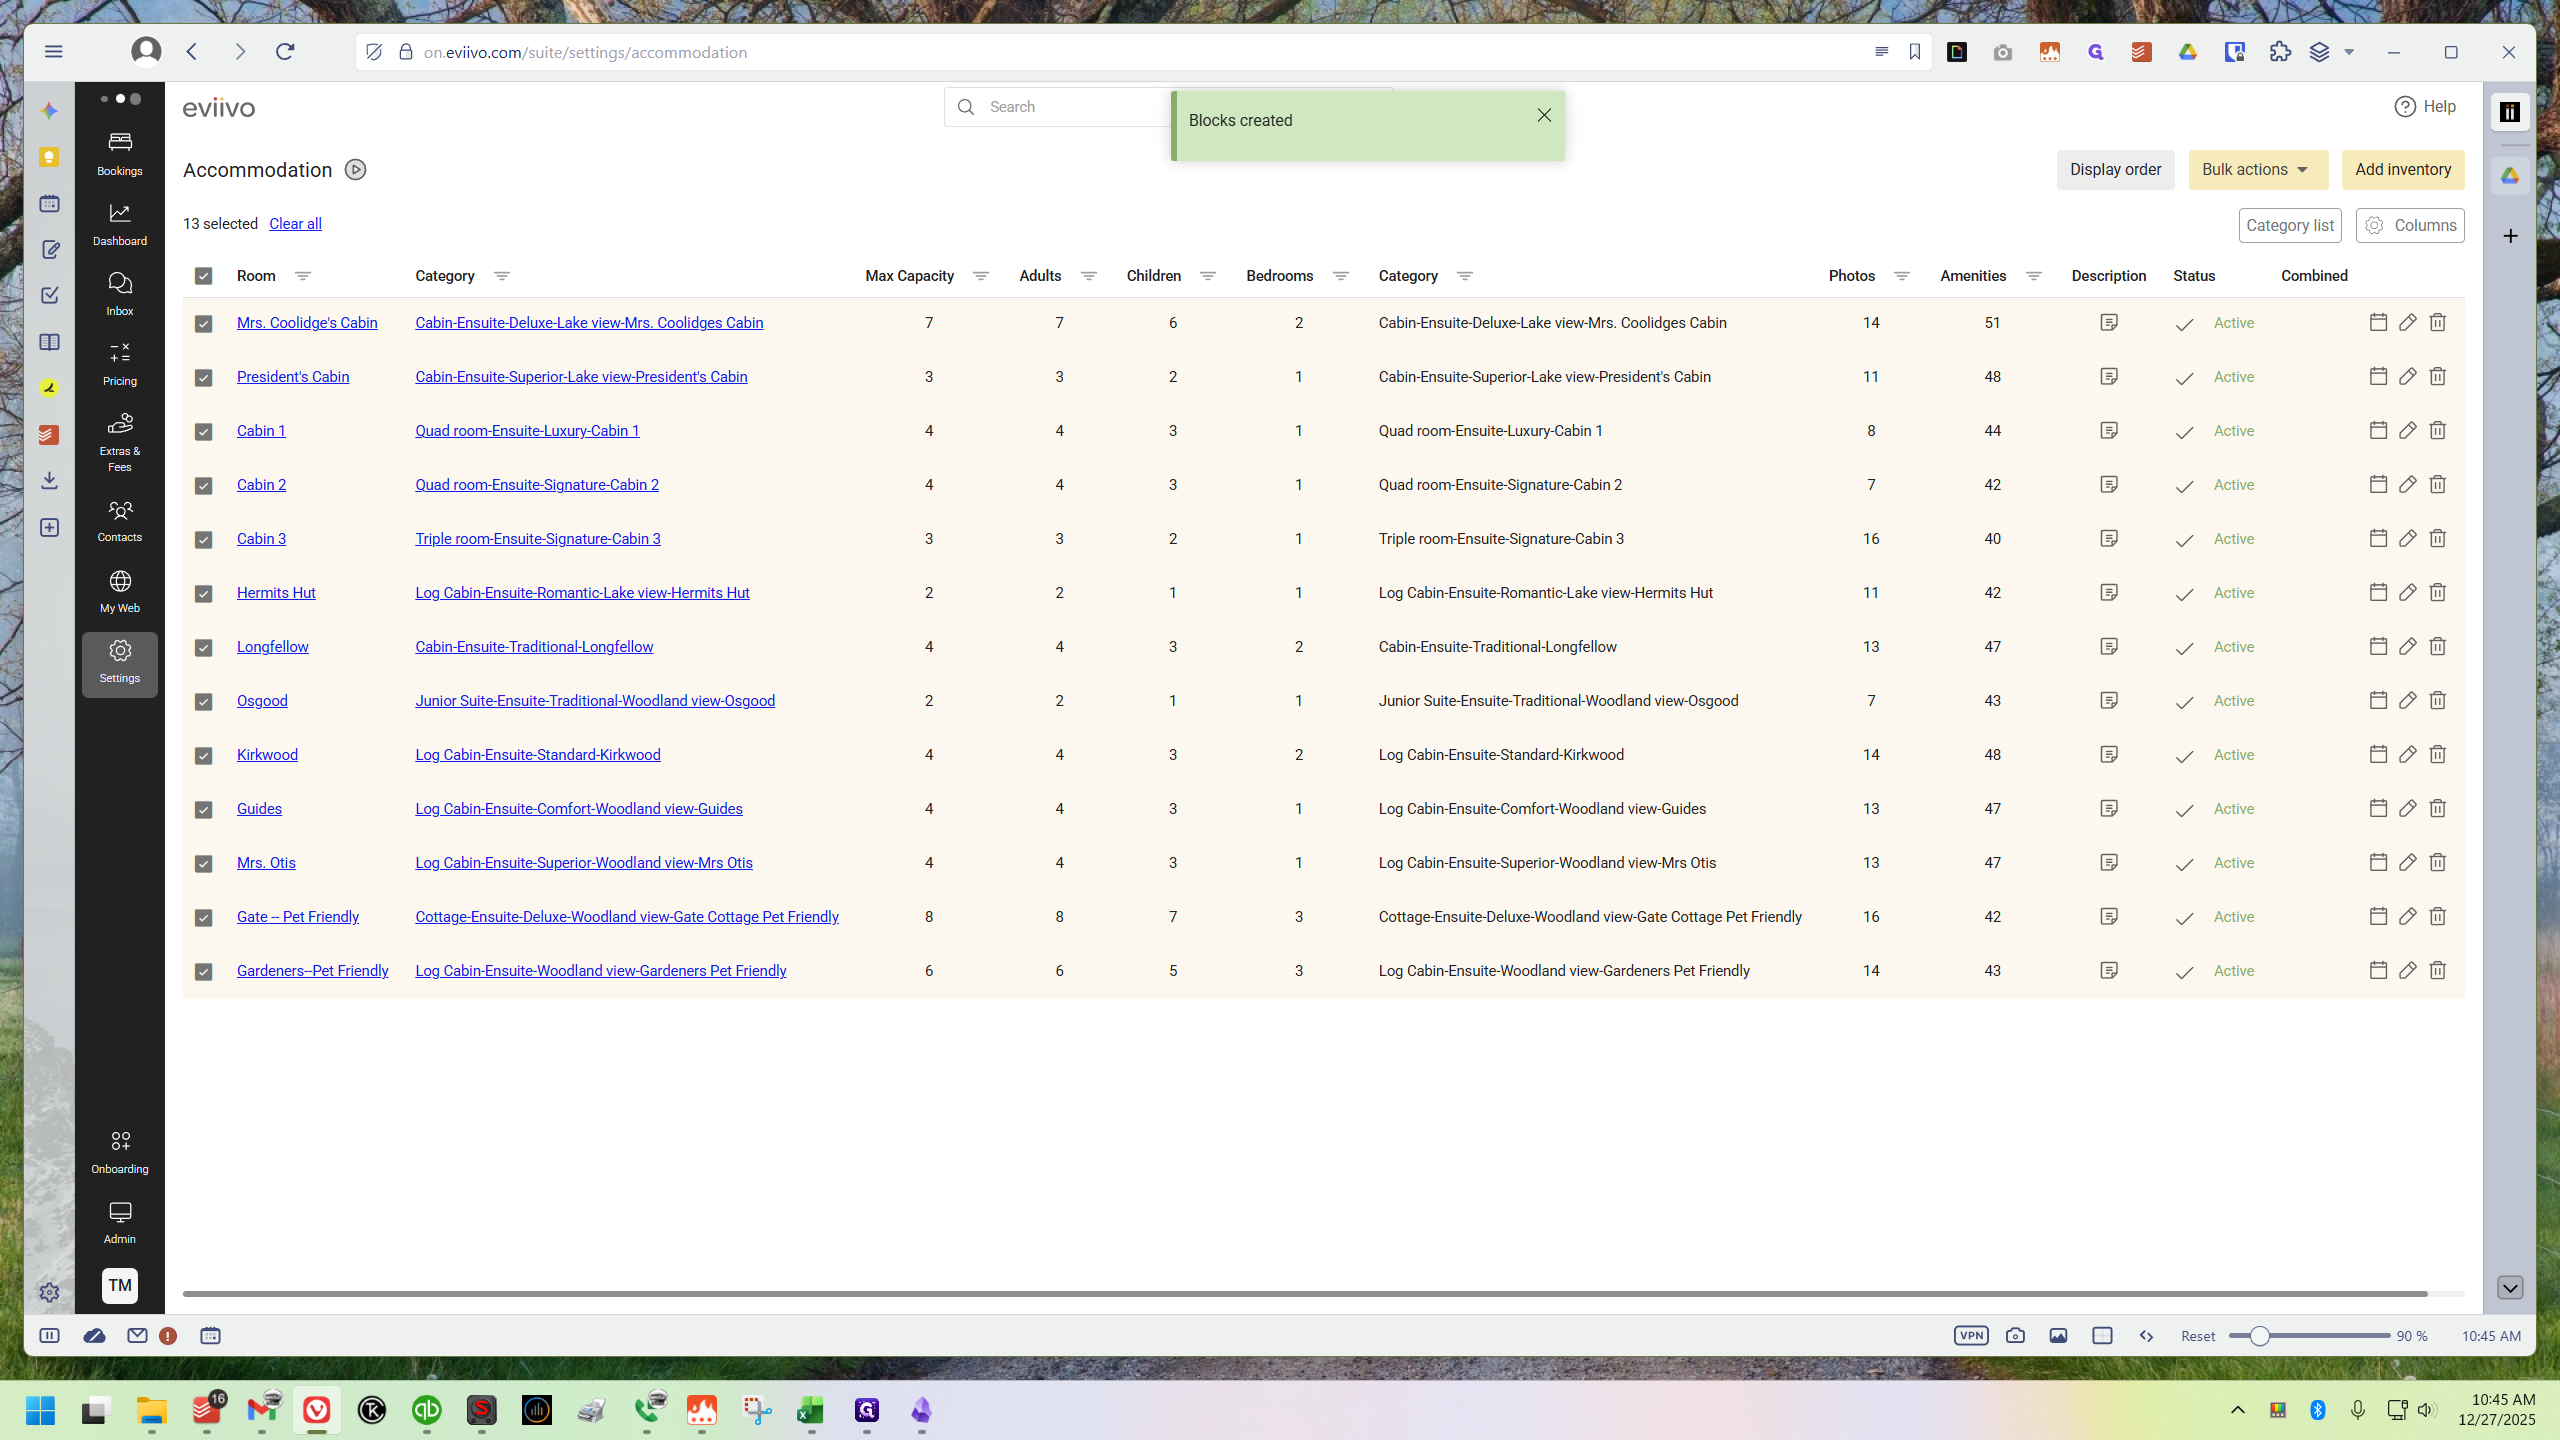Click the calendar icon for Cabin 2 row
The width and height of the screenshot is (2560, 1440).
(2378, 484)
